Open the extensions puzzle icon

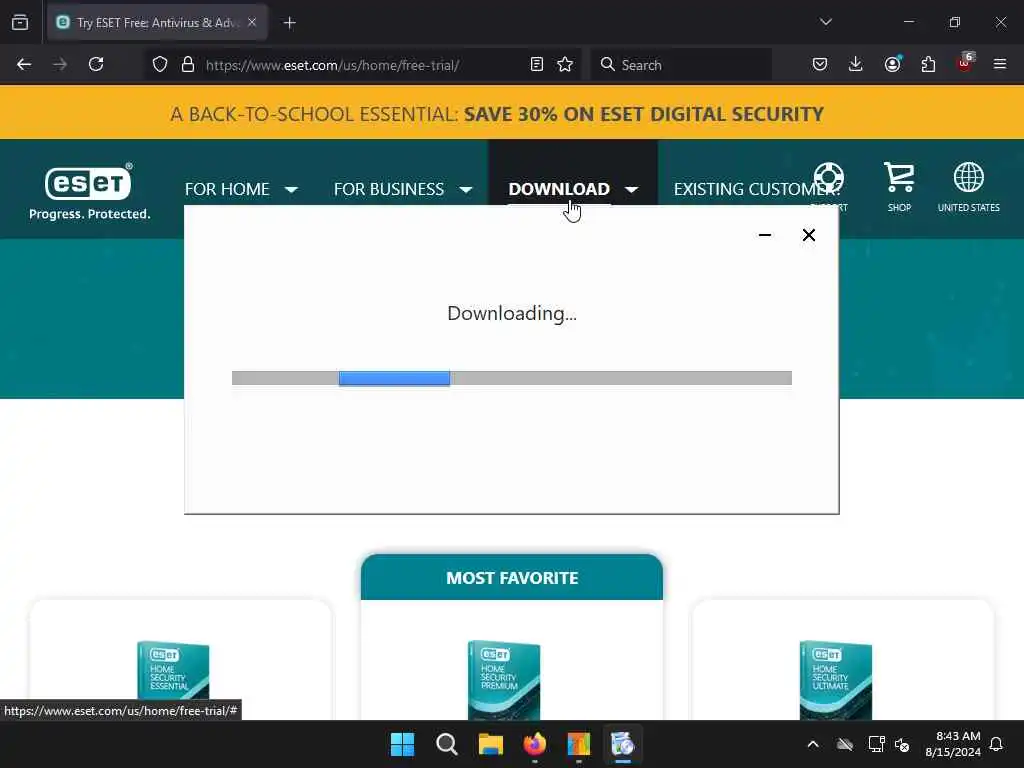coord(928,65)
